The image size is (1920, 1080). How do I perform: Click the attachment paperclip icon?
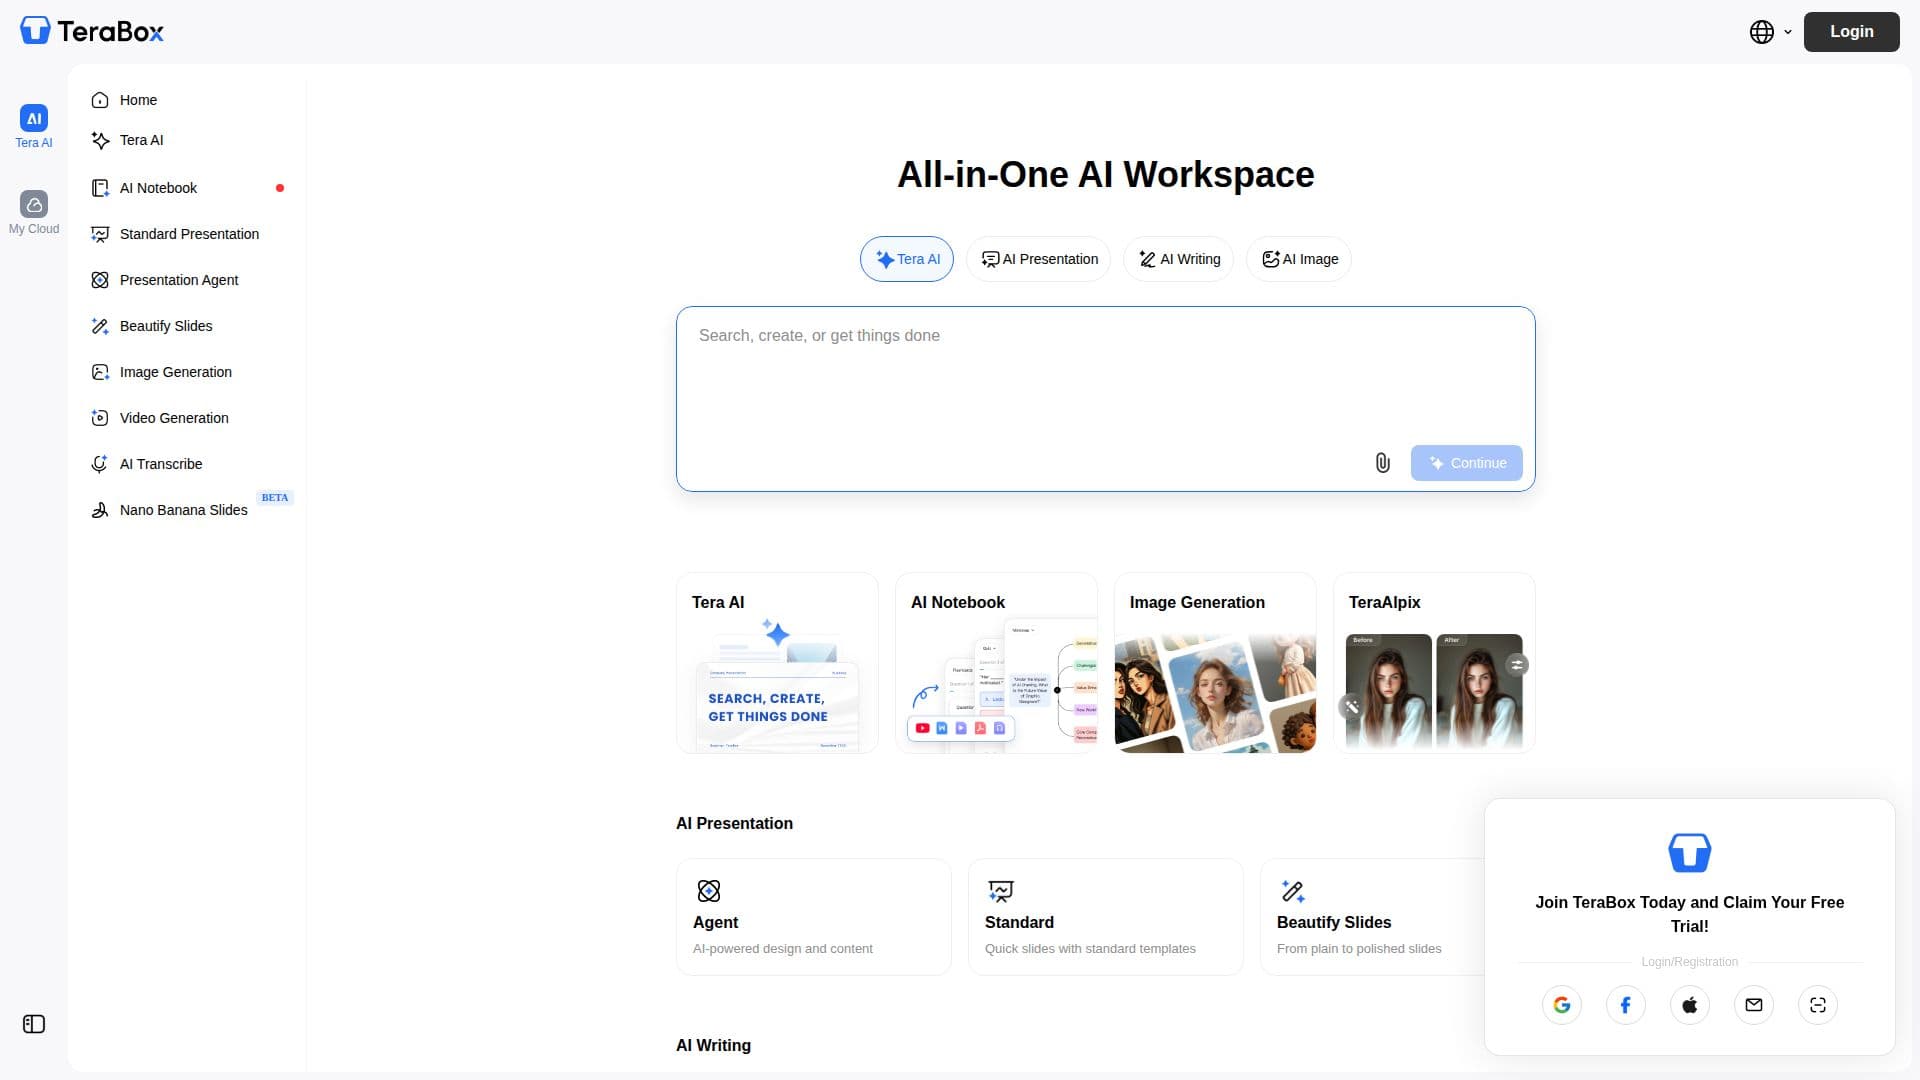click(x=1382, y=463)
